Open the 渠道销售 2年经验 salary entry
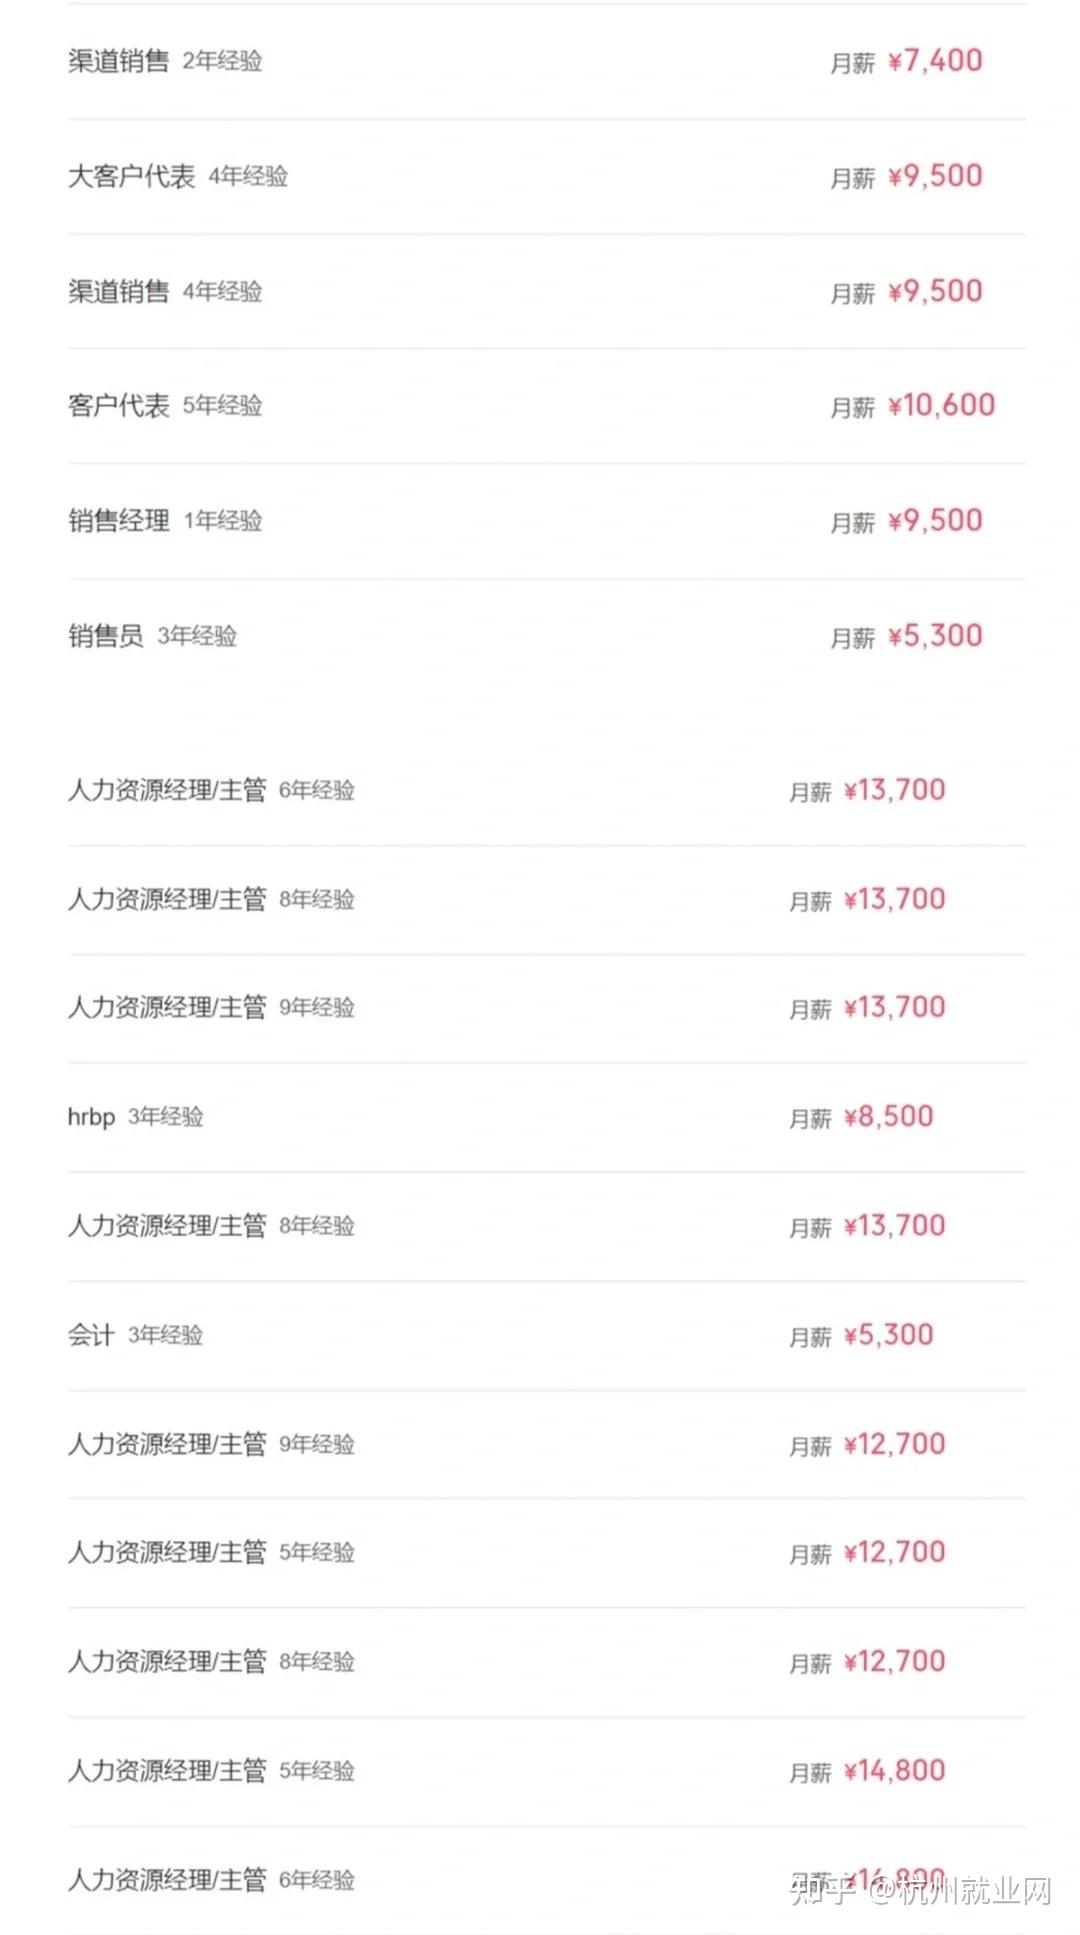Viewport: 1080px width, 1935px height. point(547,62)
